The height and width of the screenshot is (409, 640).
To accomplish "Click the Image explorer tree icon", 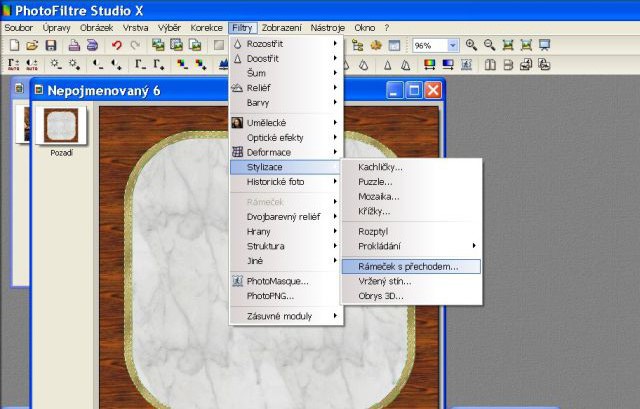I will coord(358,45).
